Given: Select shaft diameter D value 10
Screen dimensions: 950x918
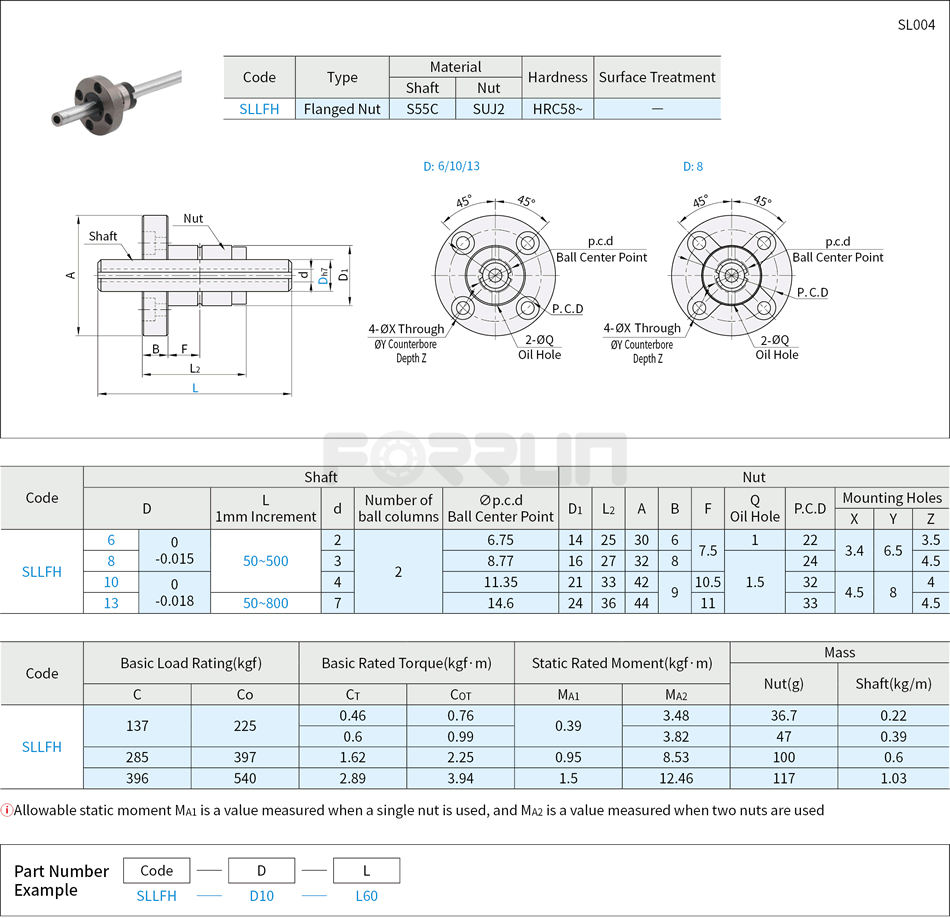Looking at the screenshot, I should click(111, 582).
